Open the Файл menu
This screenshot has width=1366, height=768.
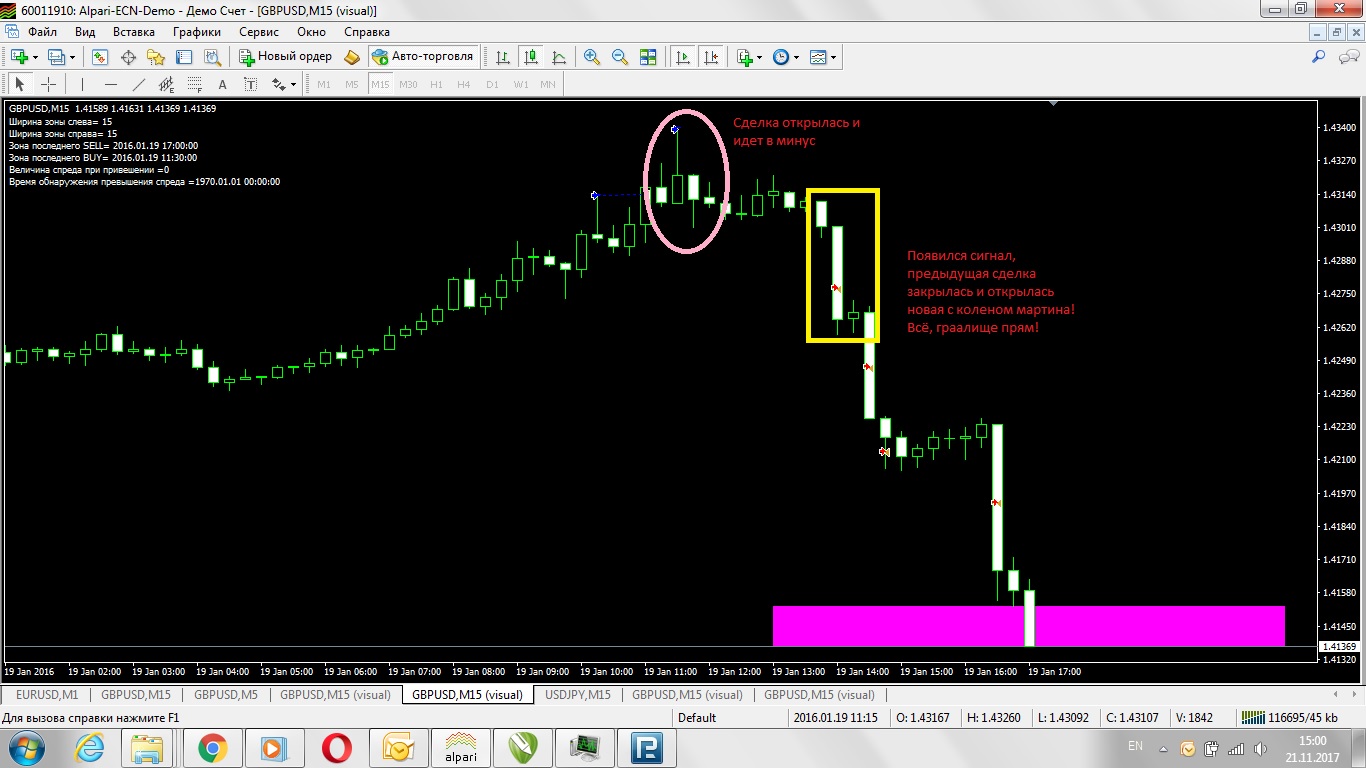pos(42,31)
